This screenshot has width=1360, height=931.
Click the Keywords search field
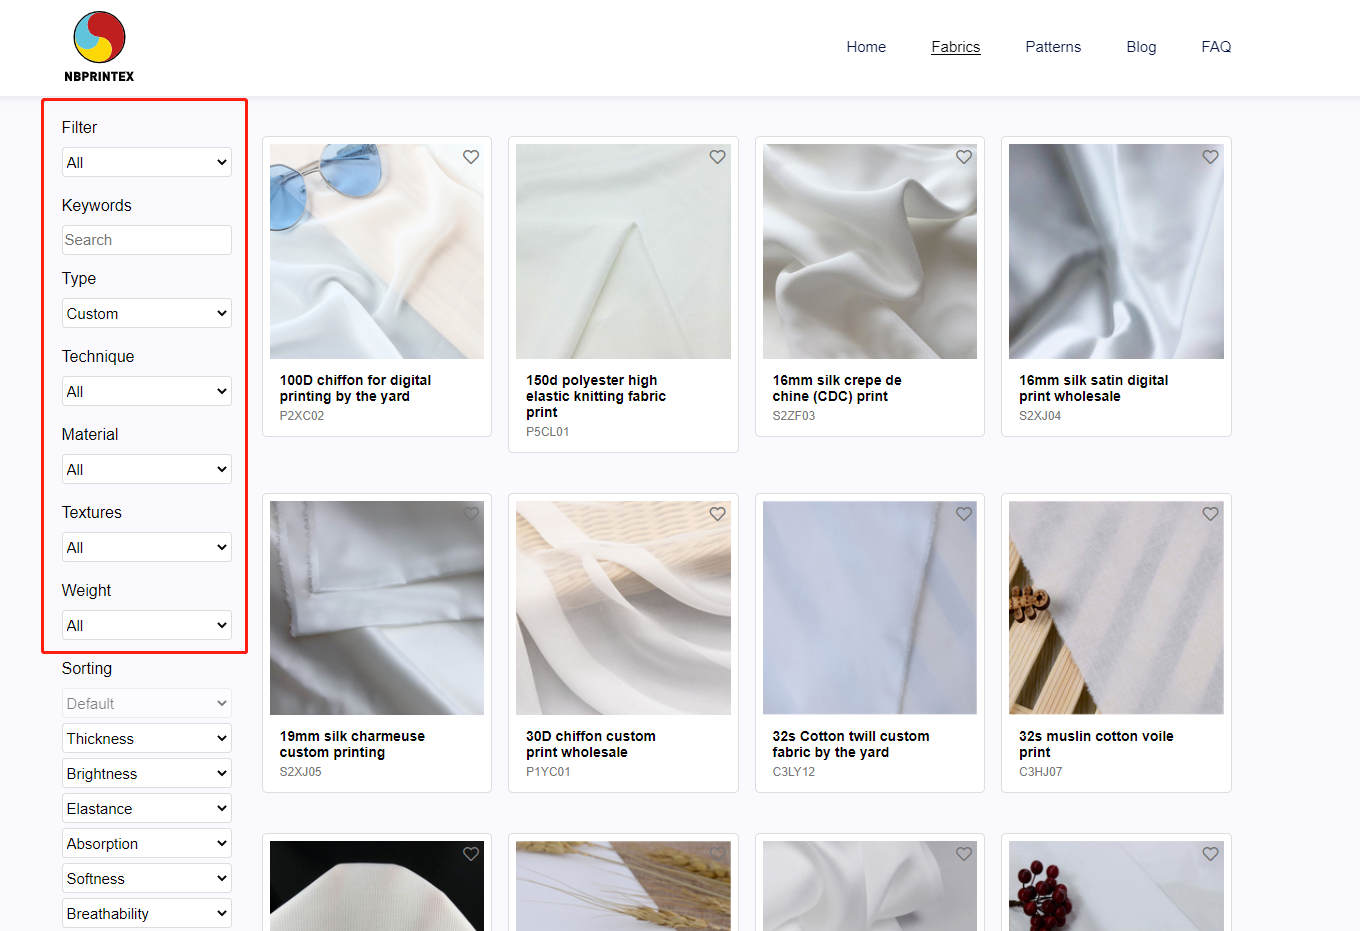tap(147, 240)
